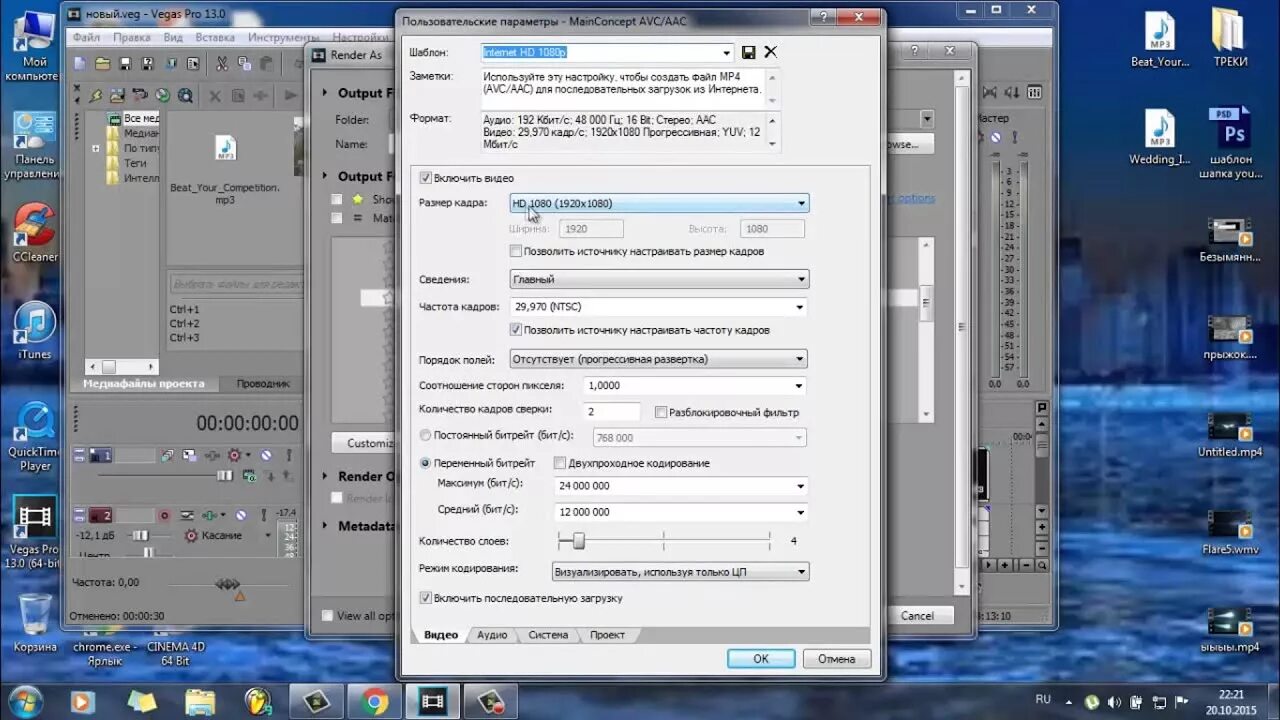Open the Сведения profile dropdown

pyautogui.click(x=660, y=279)
